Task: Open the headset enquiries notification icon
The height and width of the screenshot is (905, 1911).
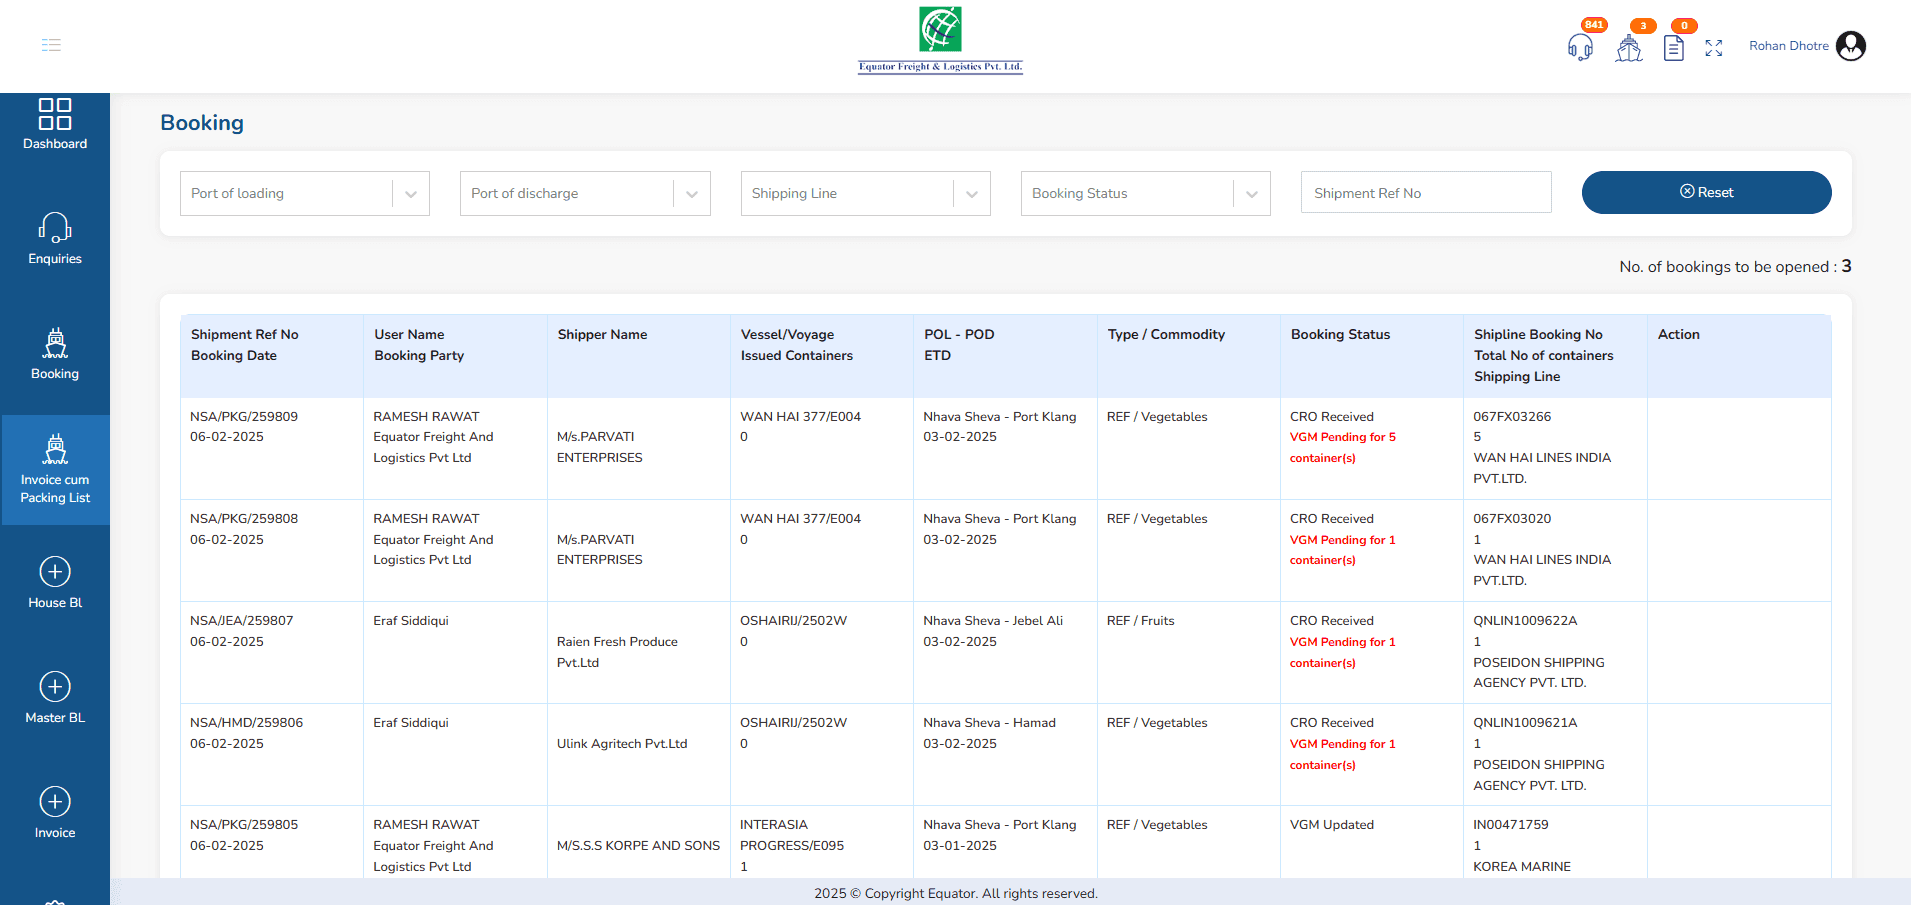Action: tap(1580, 47)
